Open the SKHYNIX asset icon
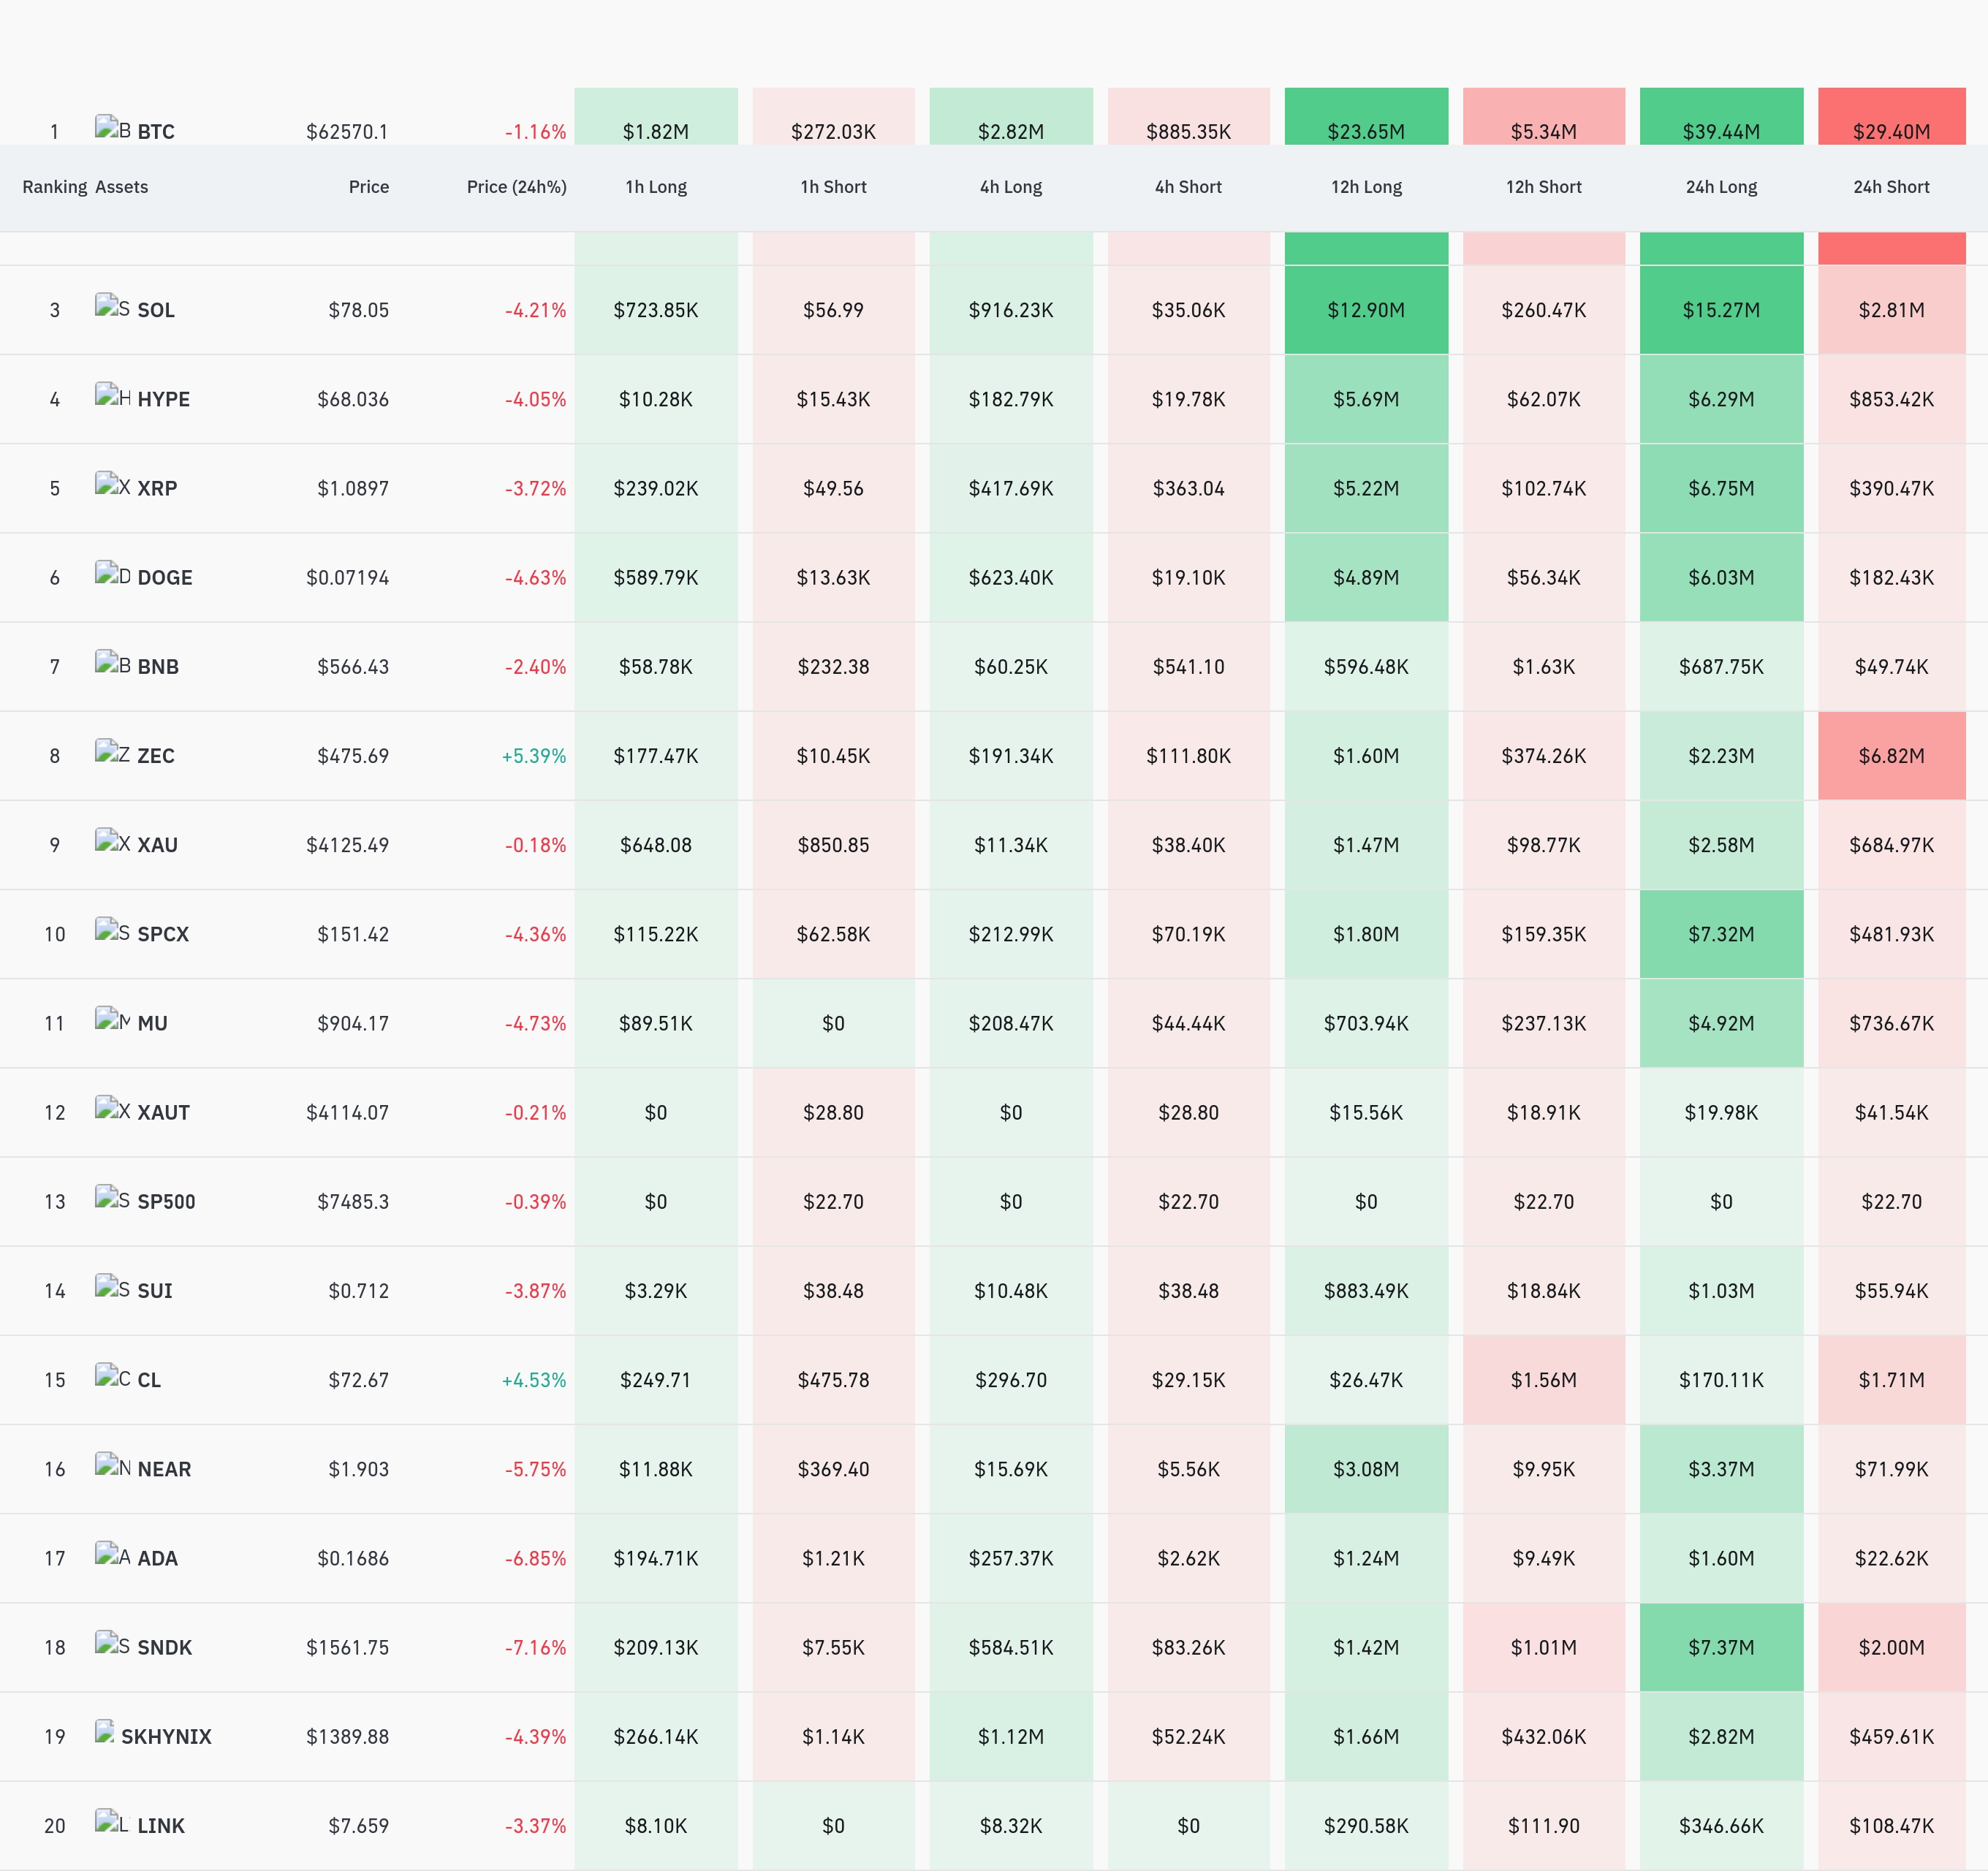Image resolution: width=1988 pixels, height=1871 pixels. (105, 1732)
